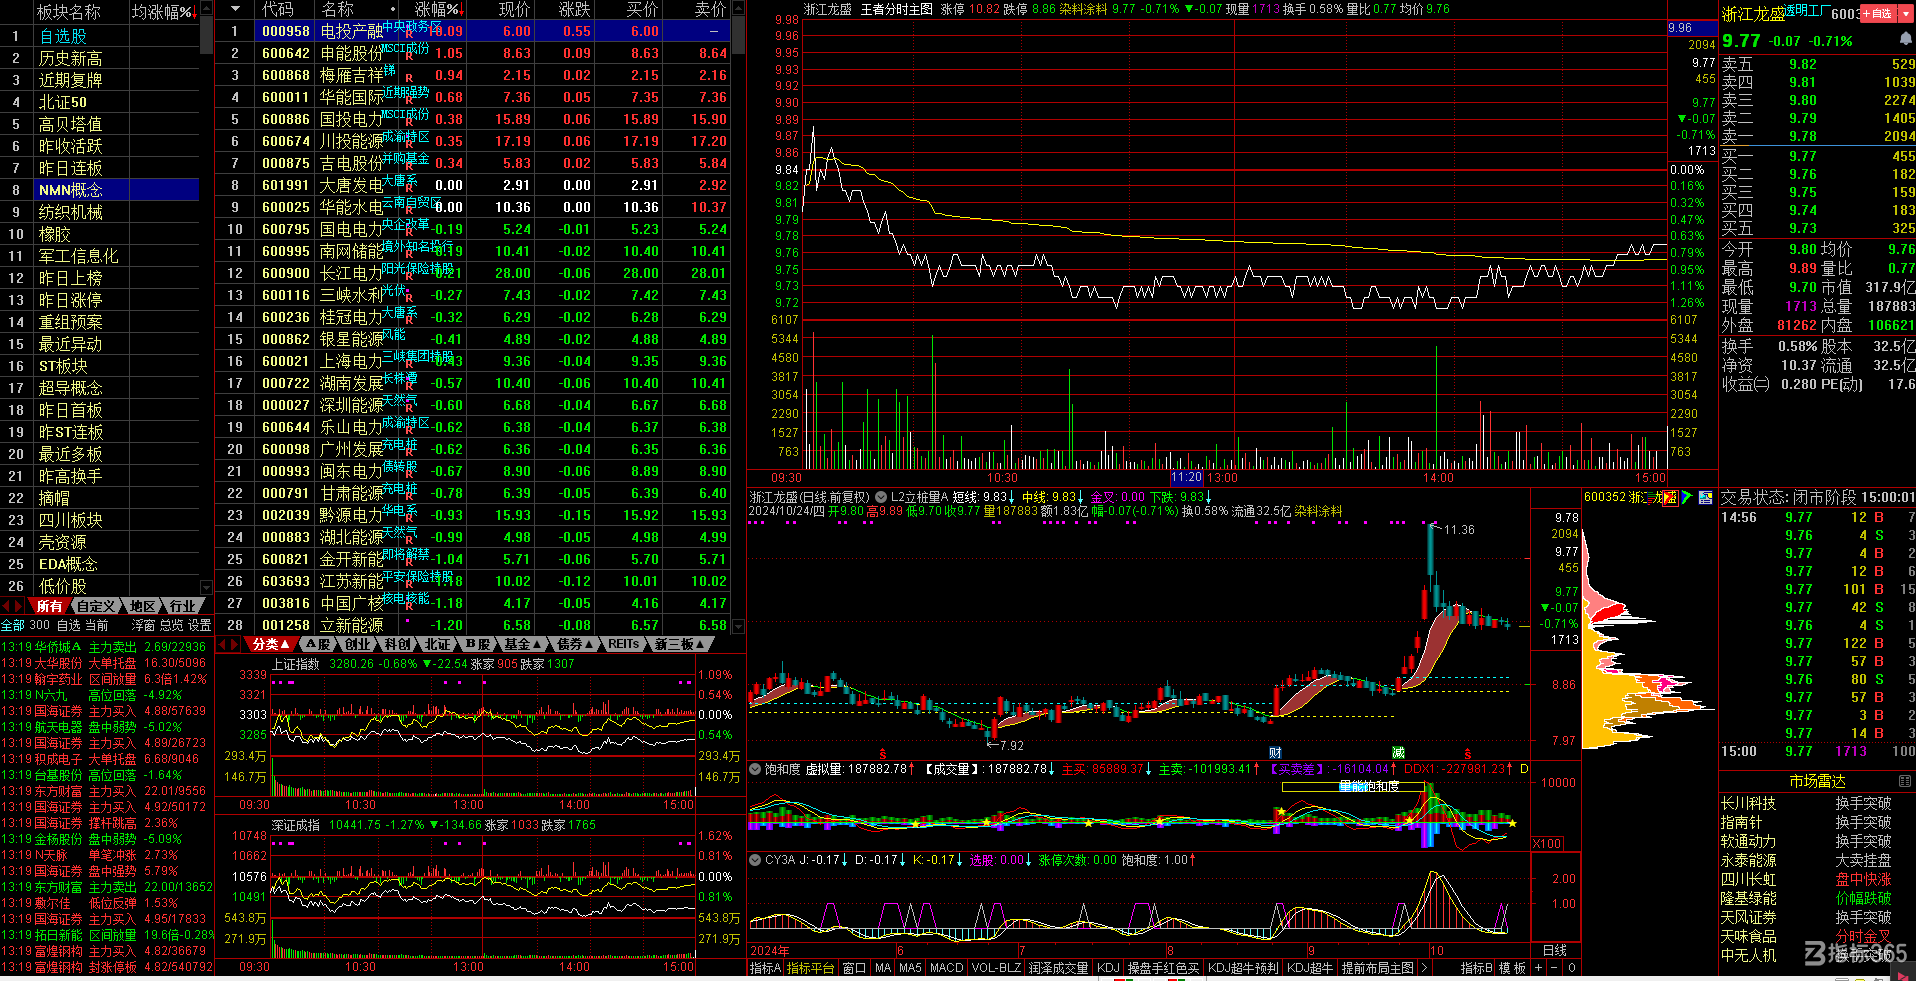Click left arrow beside 分类 tab

[224, 644]
